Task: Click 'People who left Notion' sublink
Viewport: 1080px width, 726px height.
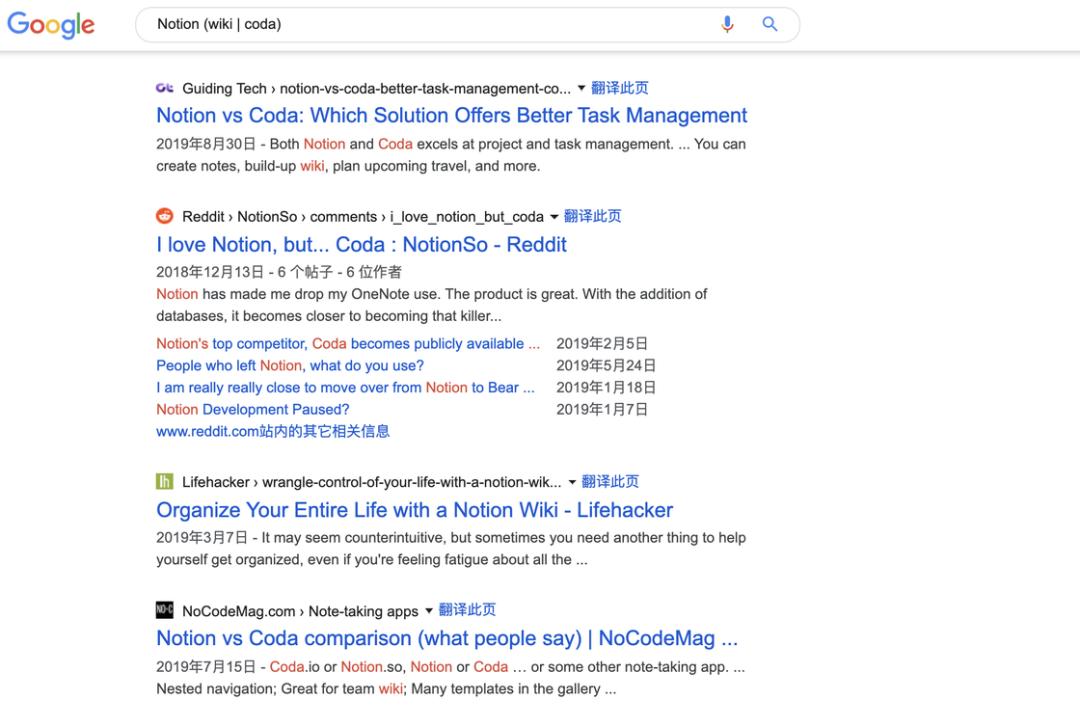Action: pos(290,366)
